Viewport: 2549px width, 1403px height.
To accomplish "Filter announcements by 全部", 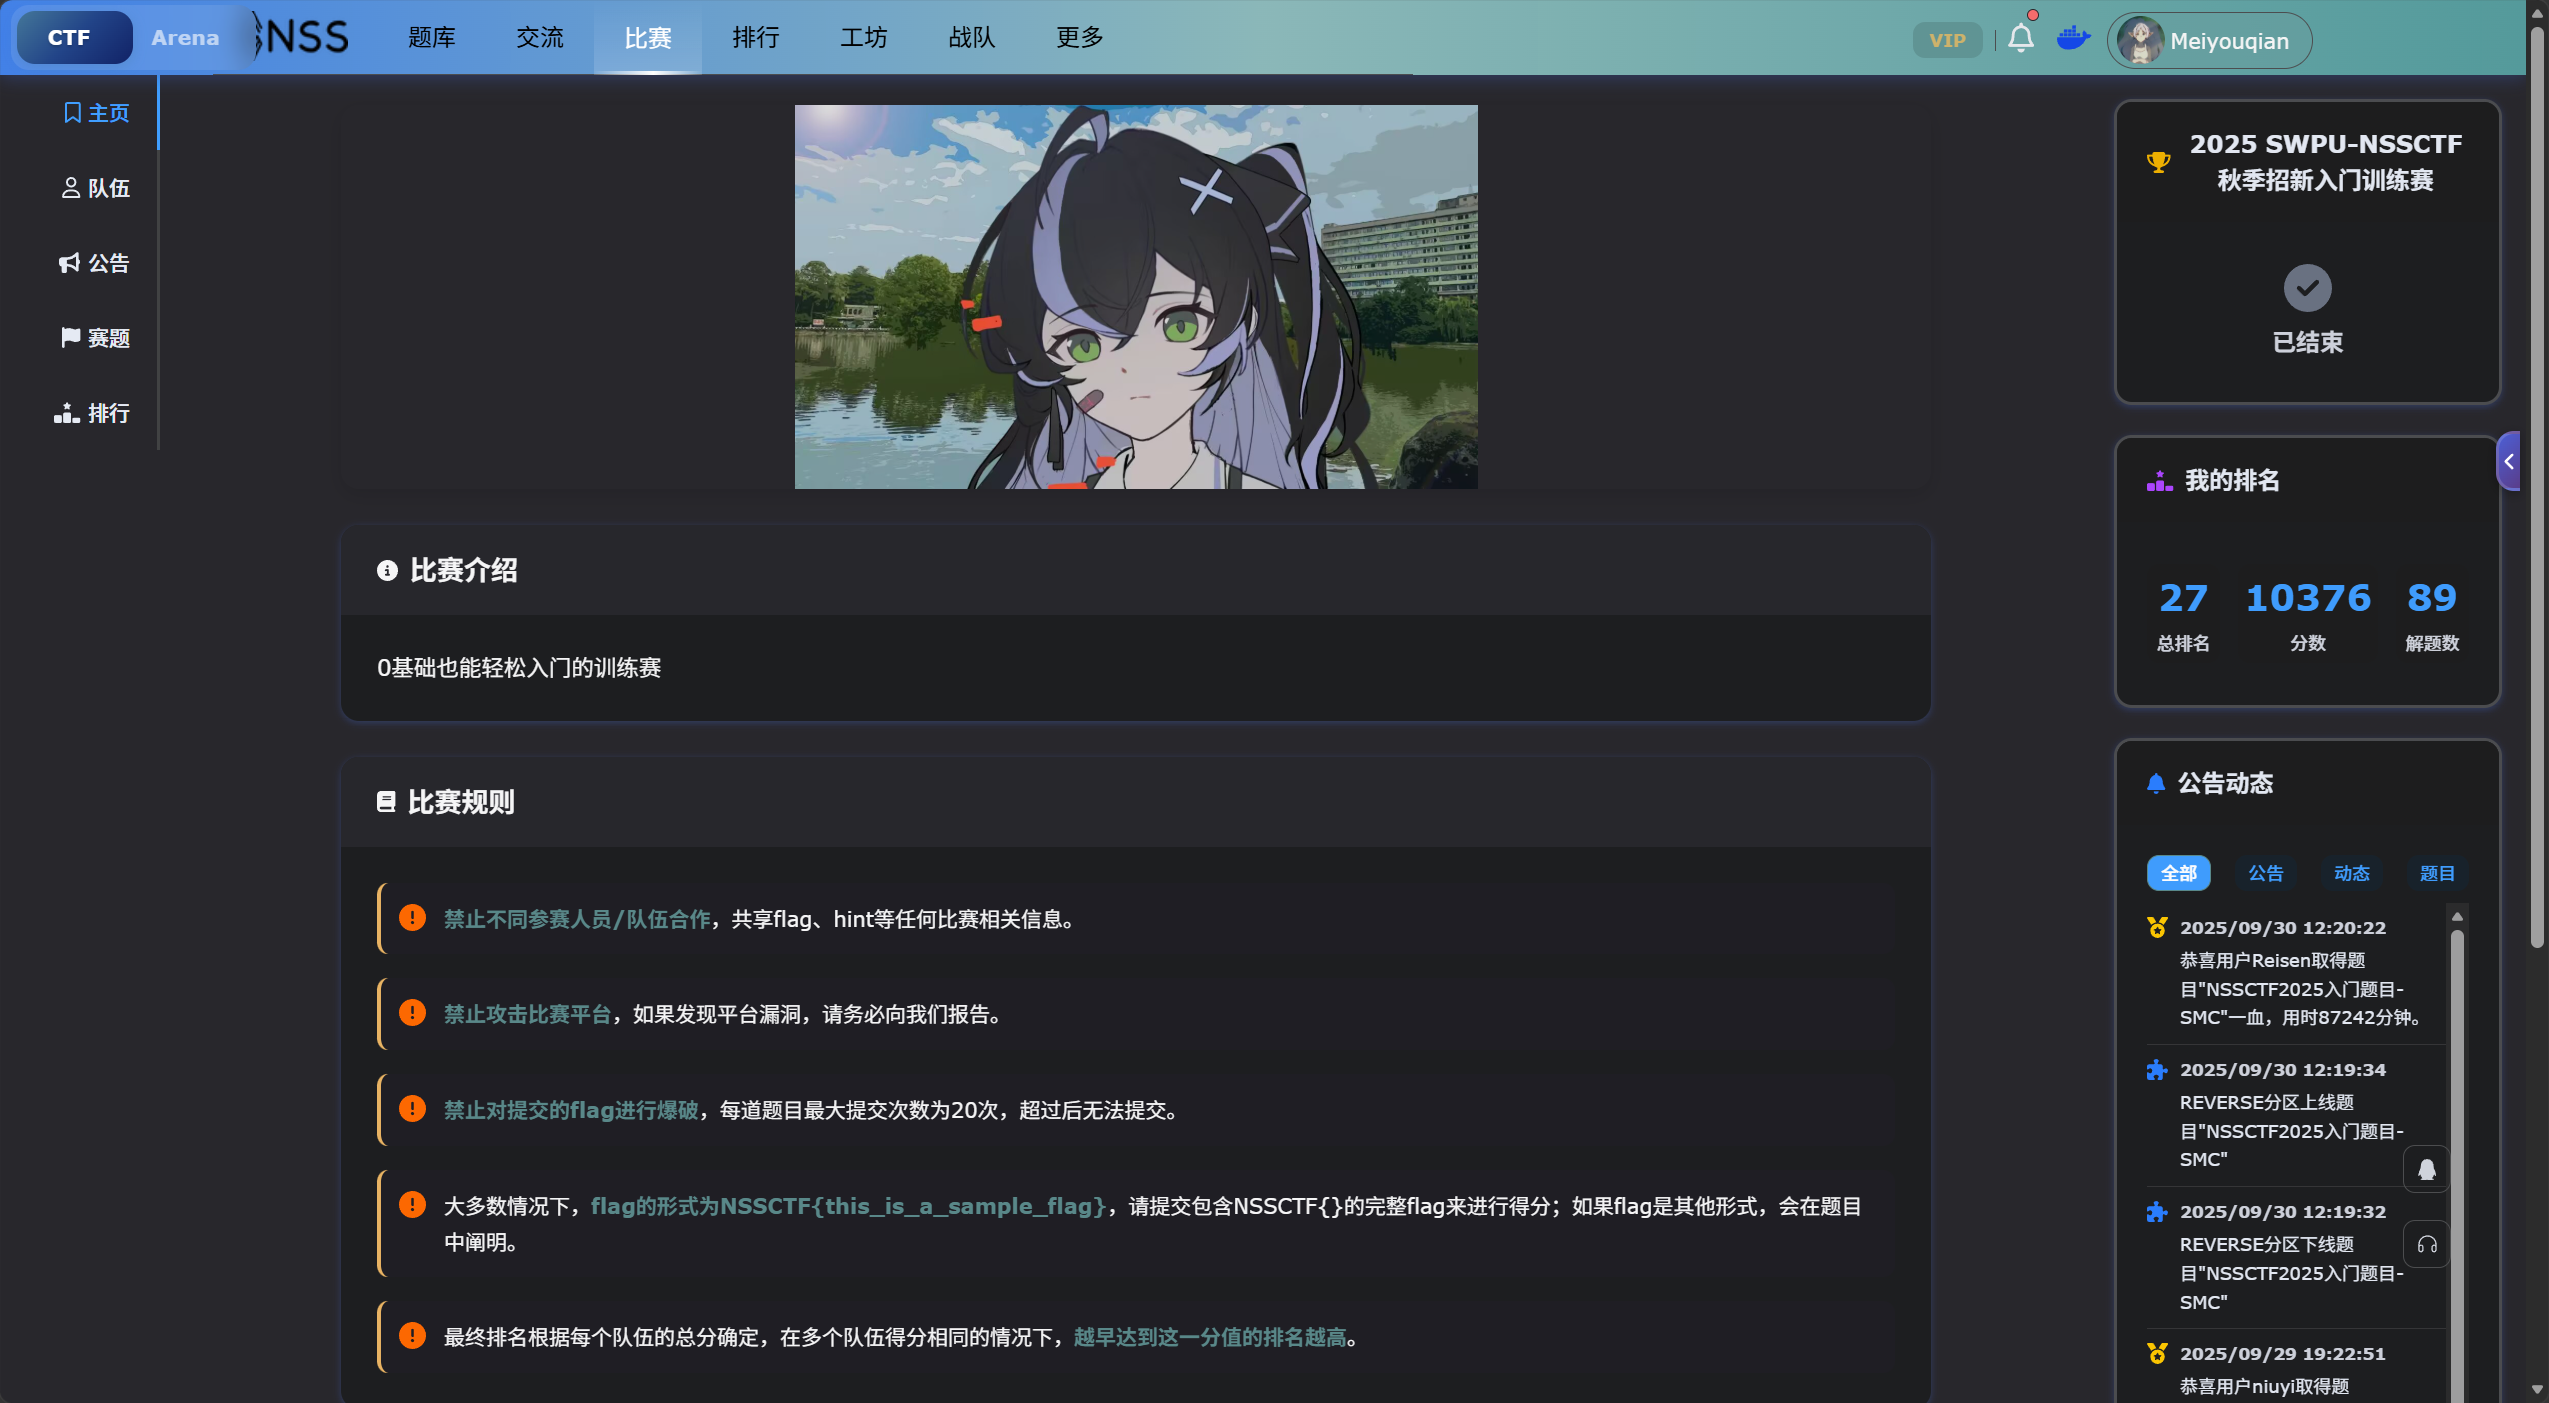I will pos(2178,873).
